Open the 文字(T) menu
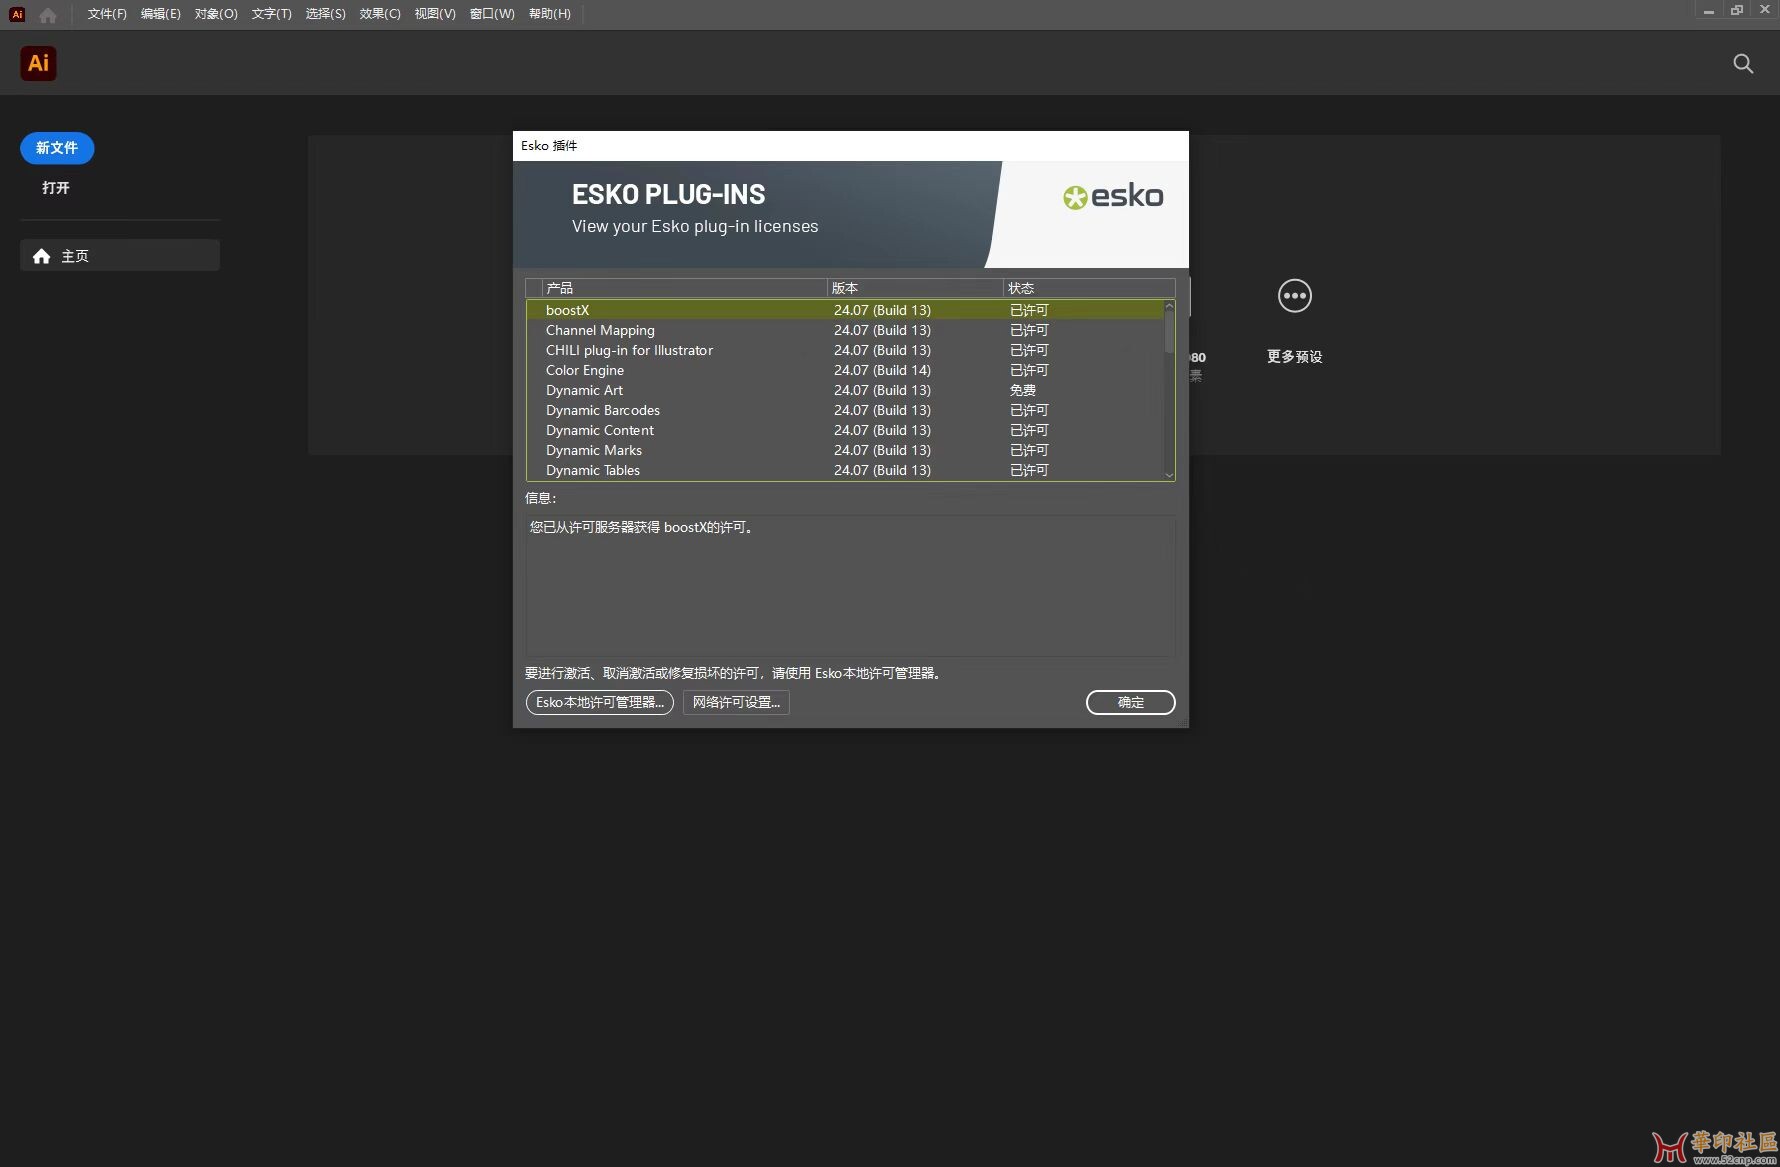The width and height of the screenshot is (1780, 1167). pos(272,14)
